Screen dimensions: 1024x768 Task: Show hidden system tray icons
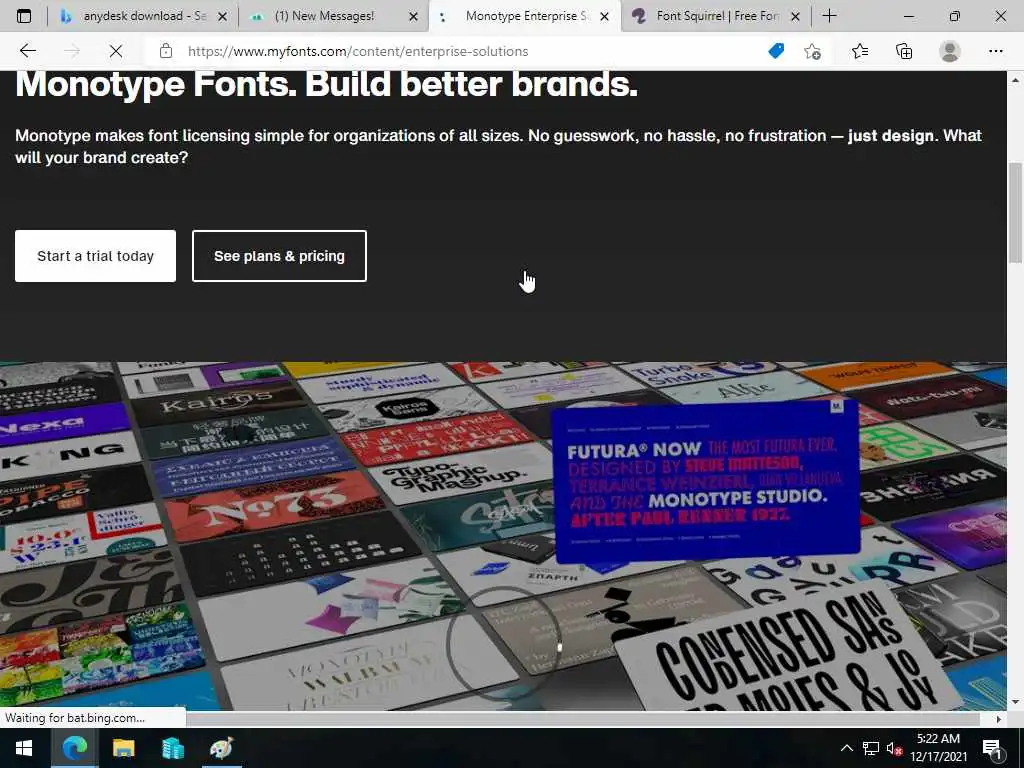(x=846, y=748)
